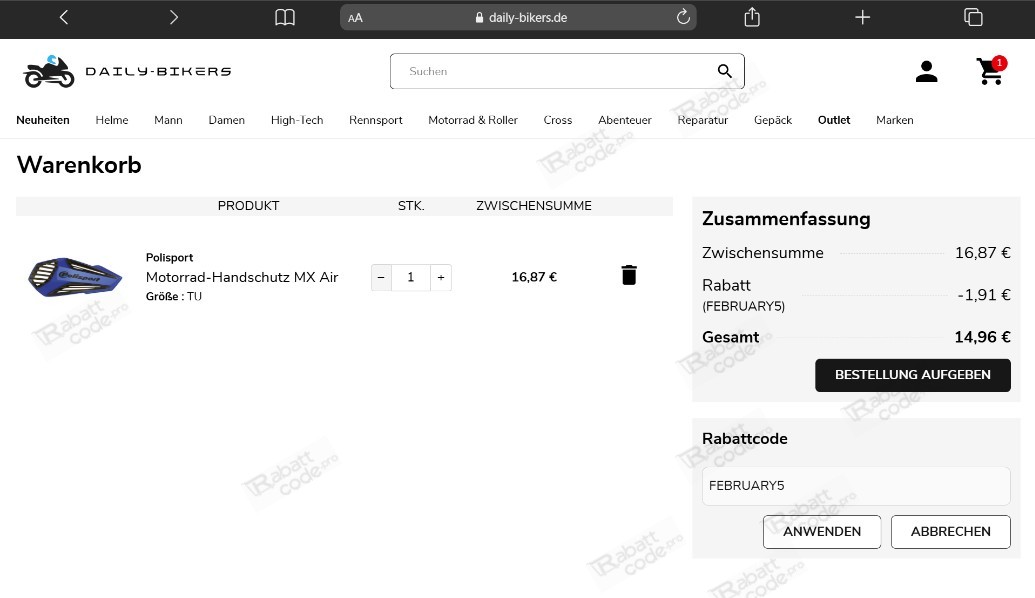Open the bookmarks sidebar icon
Image resolution: width=1035 pixels, height=598 pixels.
[x=284, y=17]
